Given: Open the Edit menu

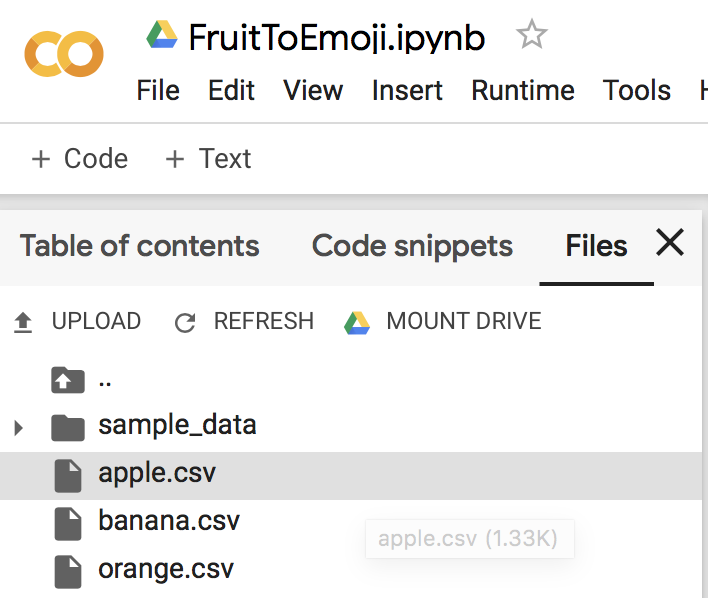Looking at the screenshot, I should (x=231, y=90).
